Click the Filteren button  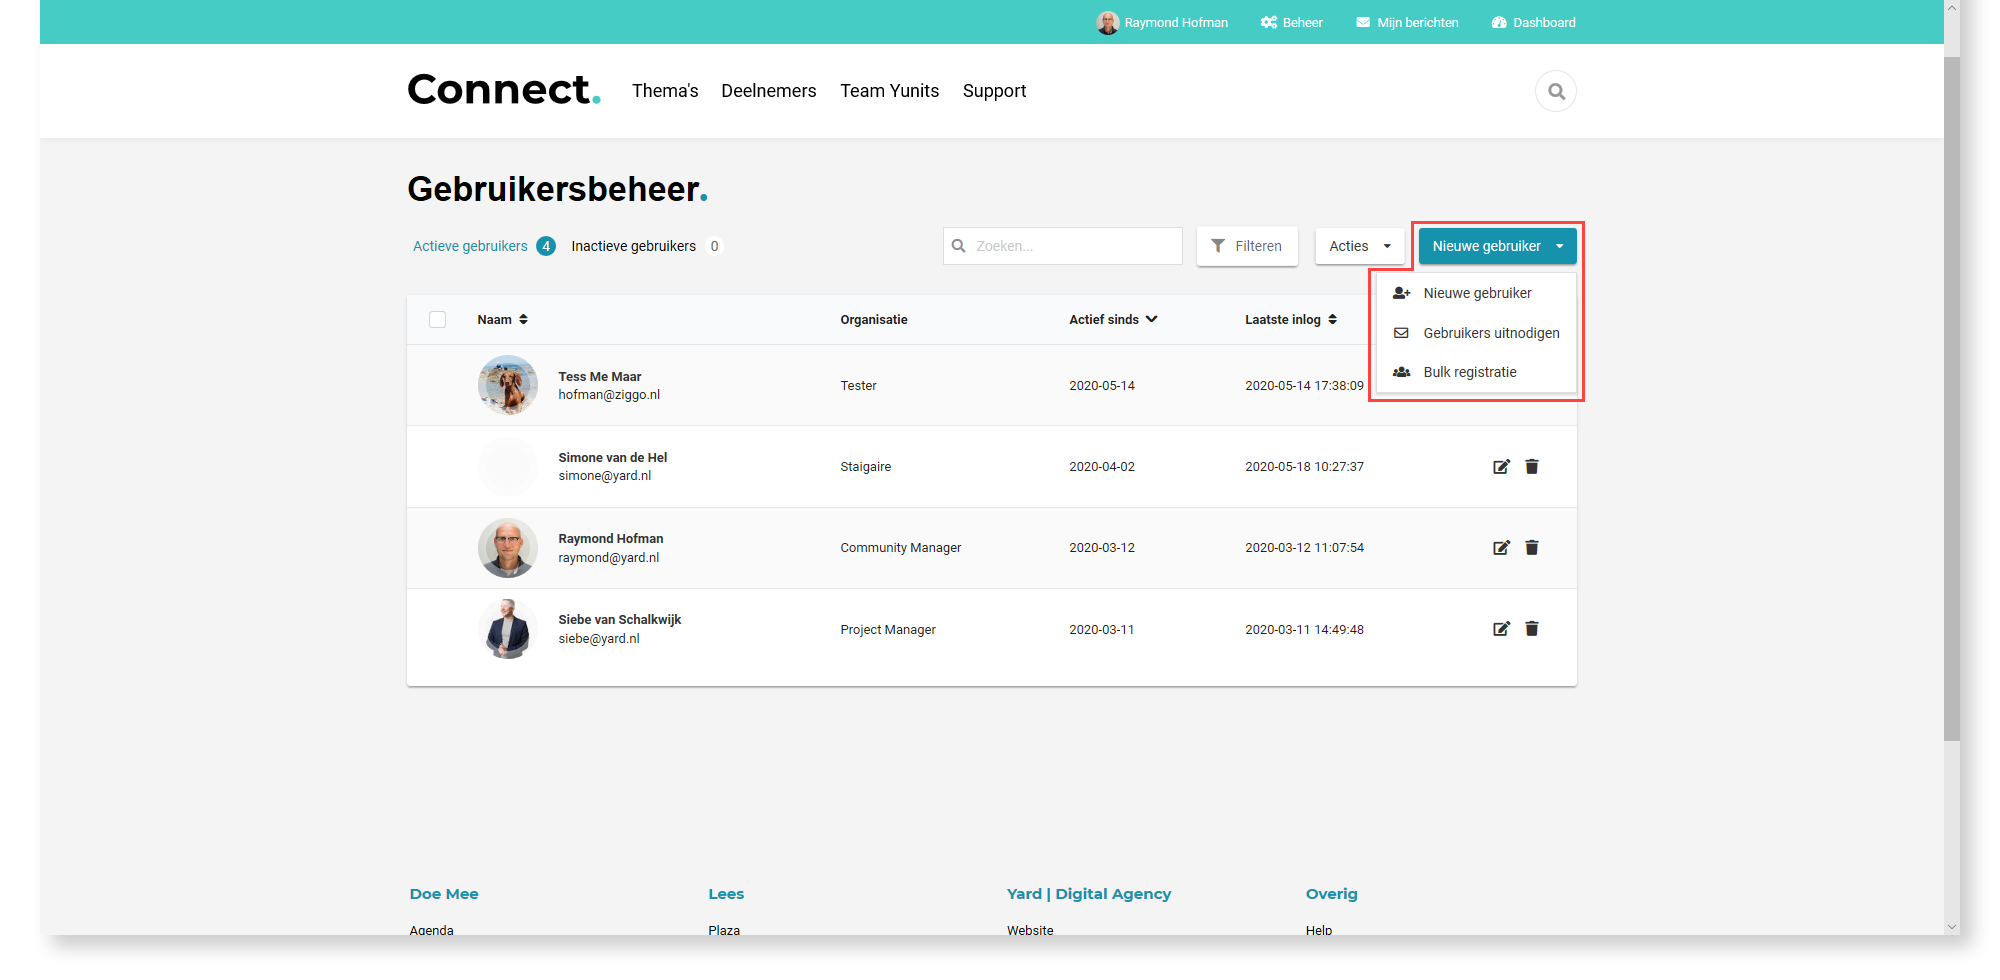pyautogui.click(x=1247, y=246)
